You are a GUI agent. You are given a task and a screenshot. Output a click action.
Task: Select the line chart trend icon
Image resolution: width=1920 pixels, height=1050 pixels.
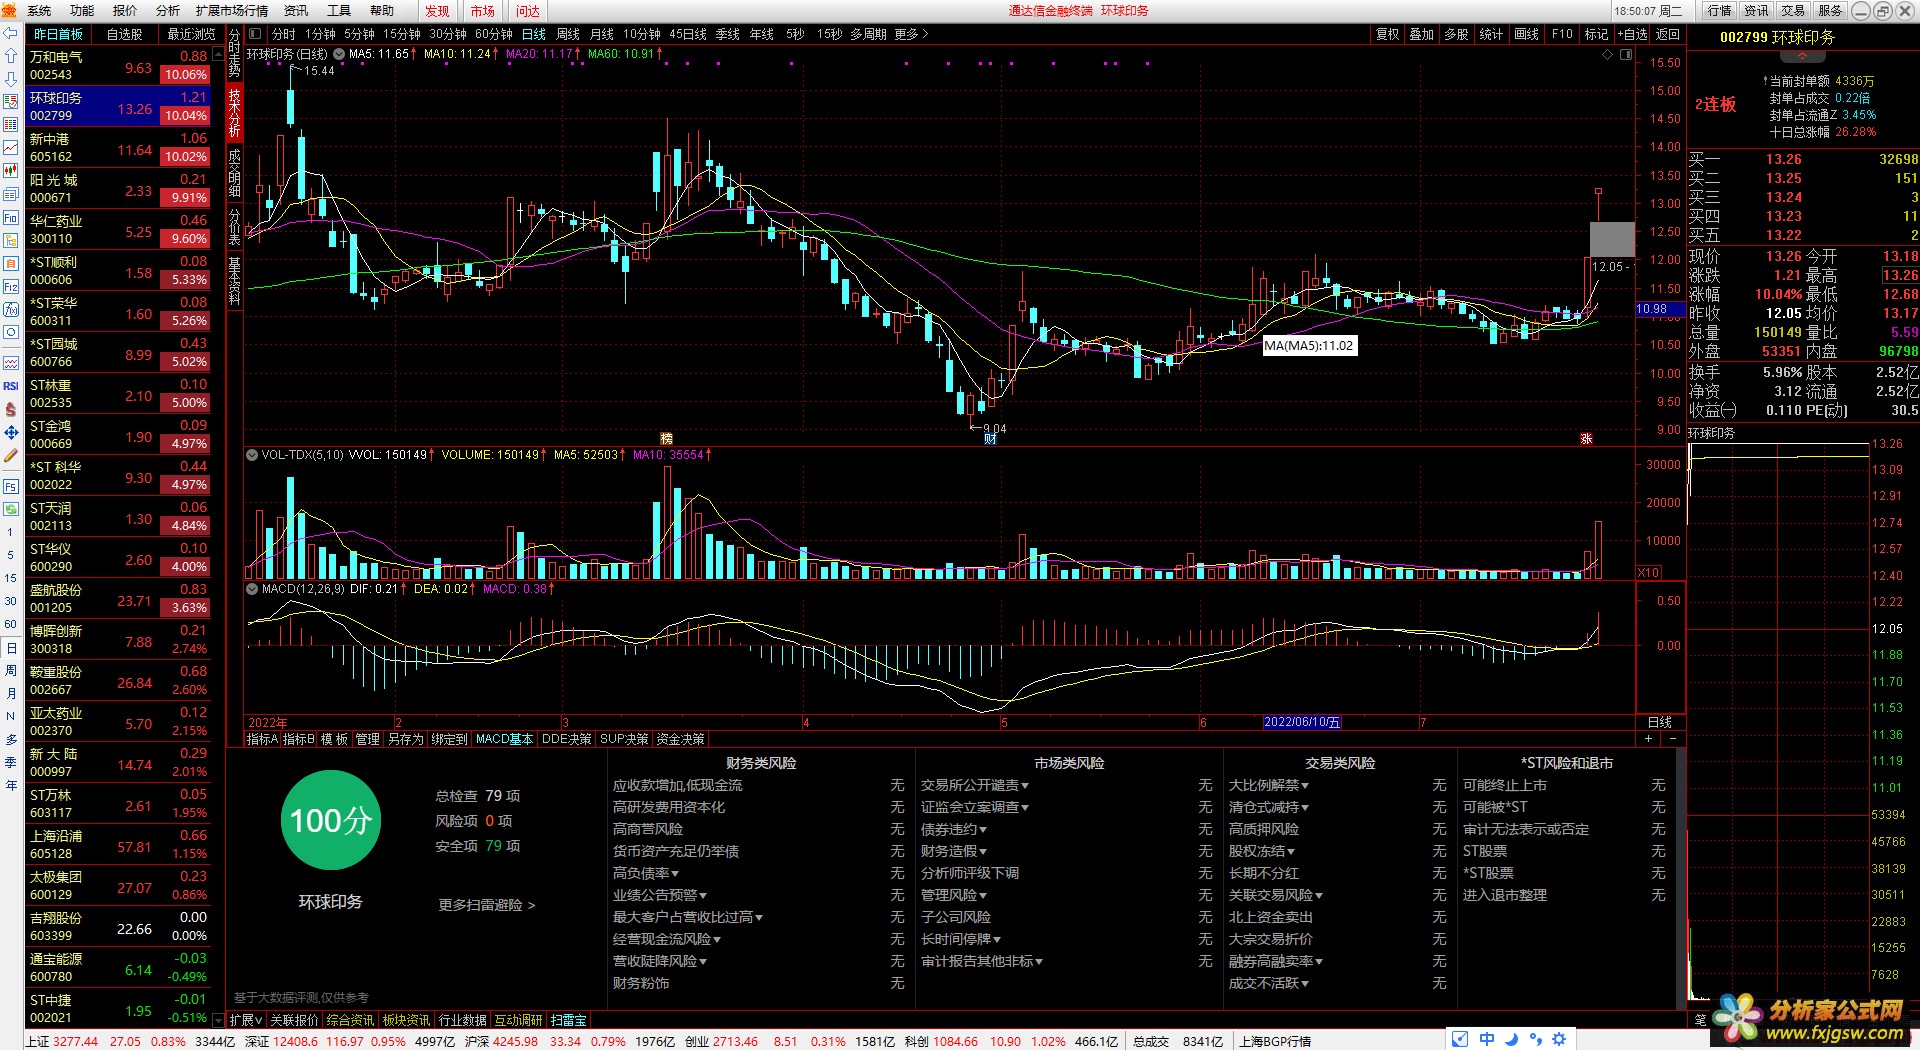(11, 148)
